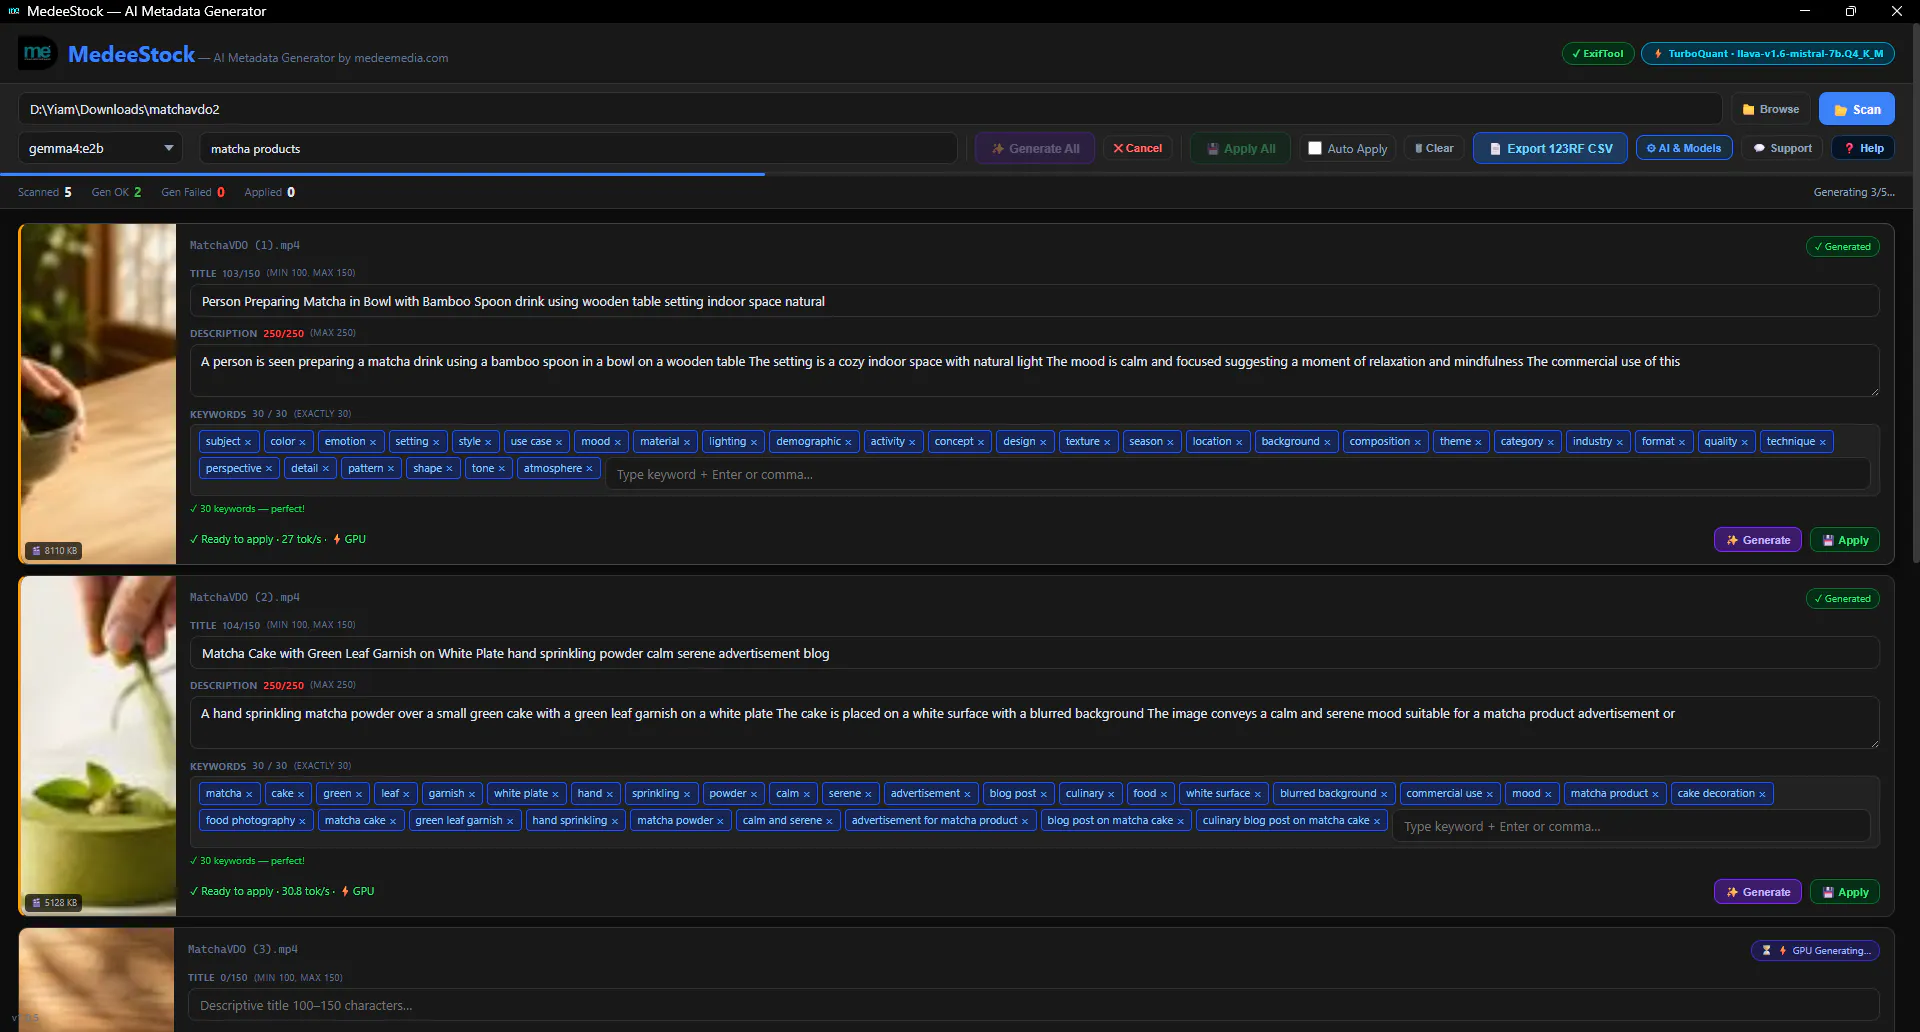Click the folder path input field
The width and height of the screenshot is (1920, 1032).
[x=870, y=109]
